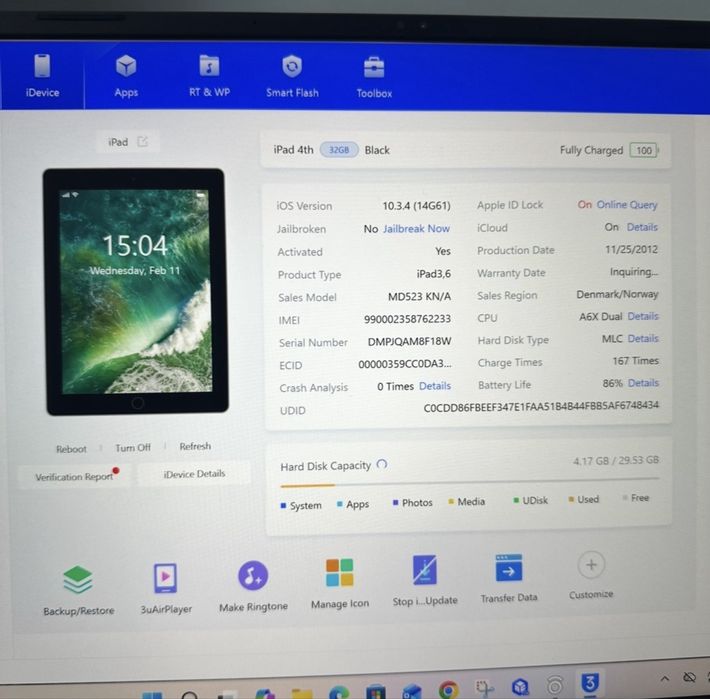Click the serial number DMPJQAM8F18W
Image resolution: width=710 pixels, height=699 pixels.
point(409,341)
